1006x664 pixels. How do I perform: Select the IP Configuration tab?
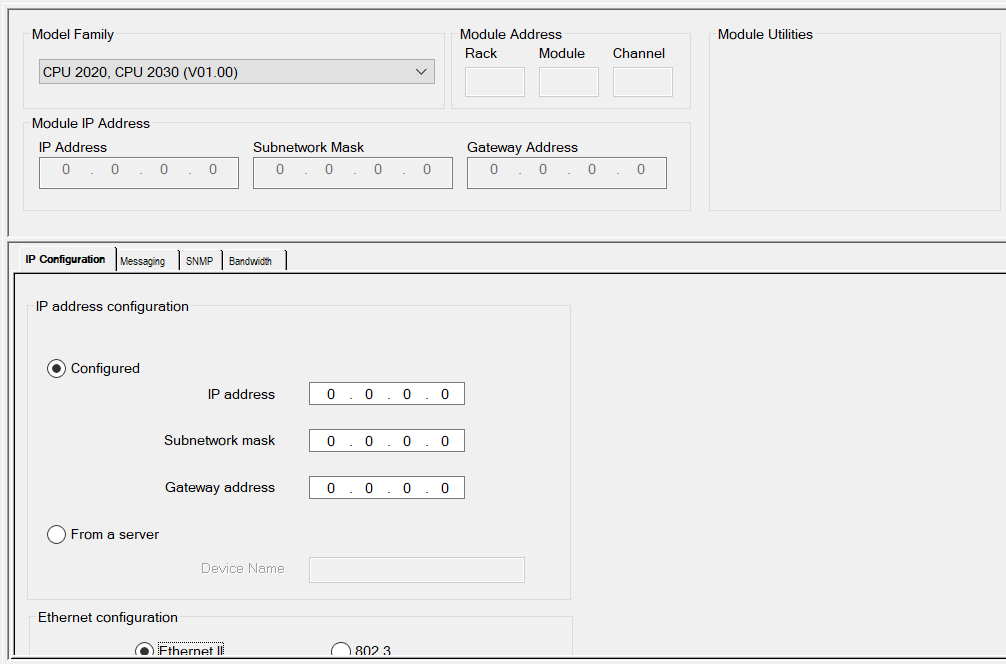click(65, 260)
